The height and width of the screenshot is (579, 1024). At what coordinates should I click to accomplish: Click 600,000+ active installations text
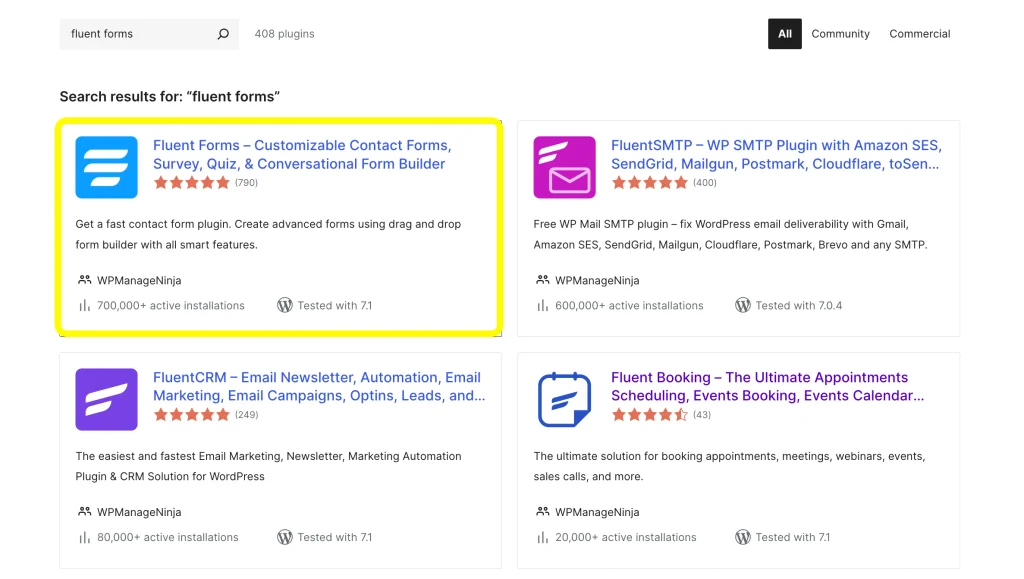pos(629,305)
